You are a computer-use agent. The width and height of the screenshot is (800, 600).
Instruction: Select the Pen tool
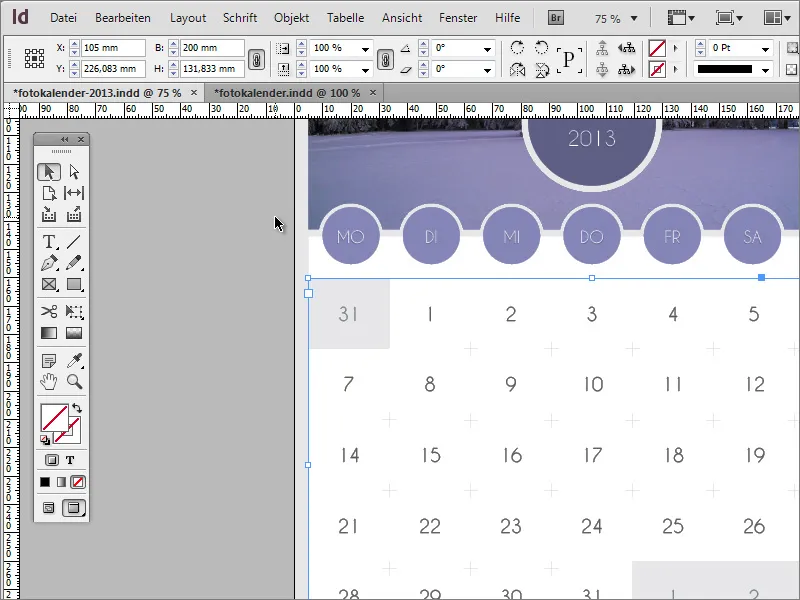pos(49,263)
